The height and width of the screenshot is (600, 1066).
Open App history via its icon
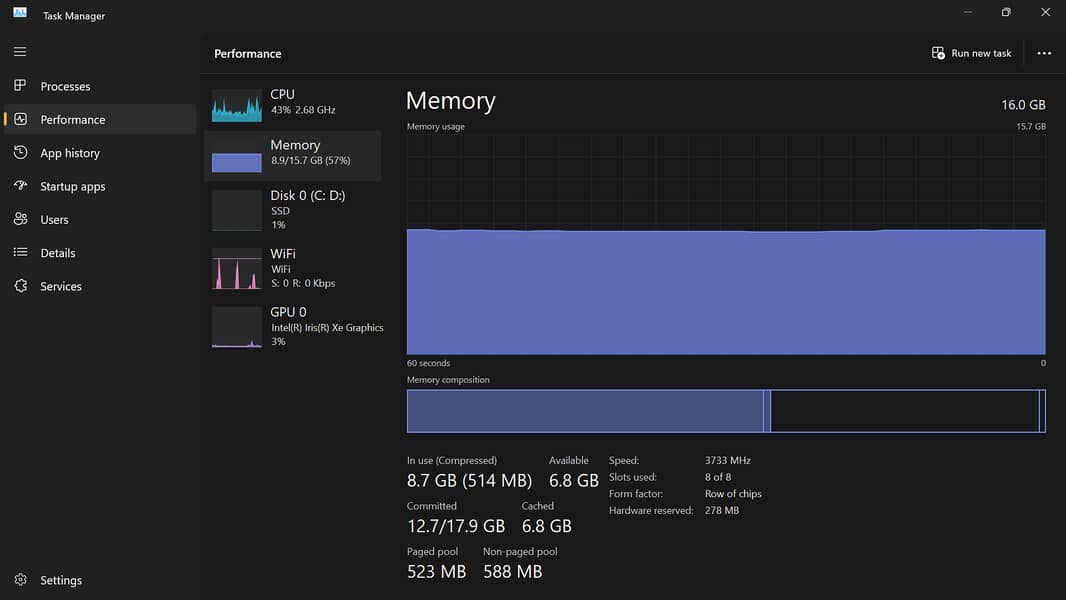[20, 153]
